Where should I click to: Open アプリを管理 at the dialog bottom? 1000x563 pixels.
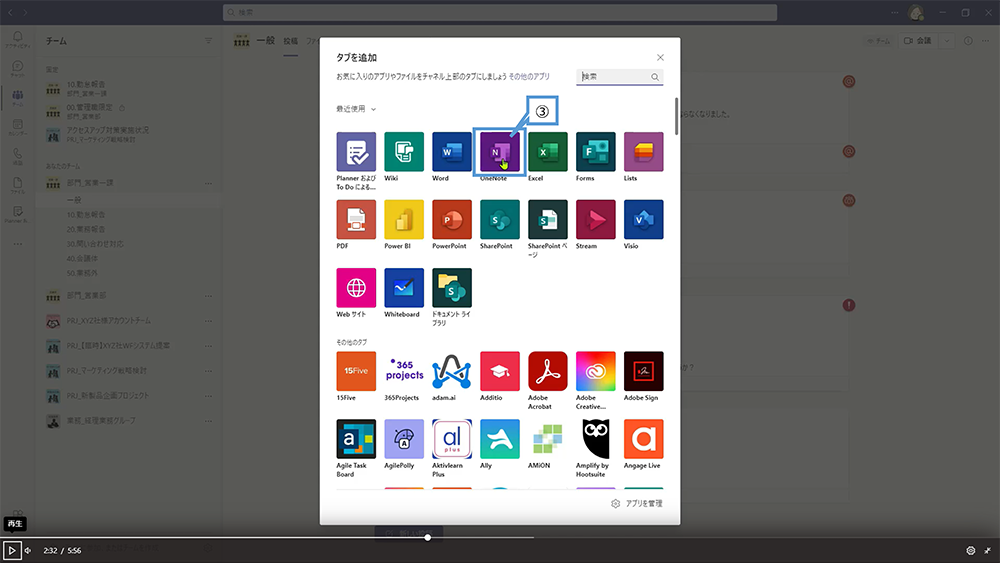point(636,504)
